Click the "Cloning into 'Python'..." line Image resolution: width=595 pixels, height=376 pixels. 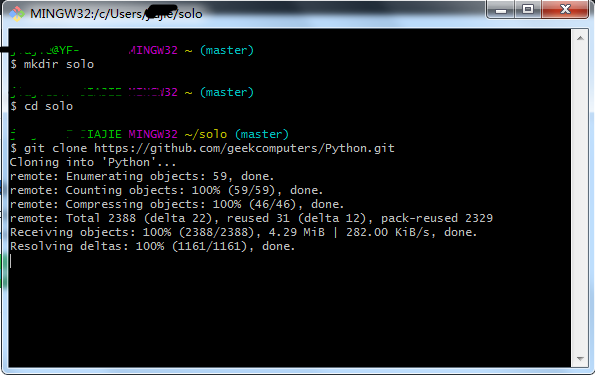point(93,162)
